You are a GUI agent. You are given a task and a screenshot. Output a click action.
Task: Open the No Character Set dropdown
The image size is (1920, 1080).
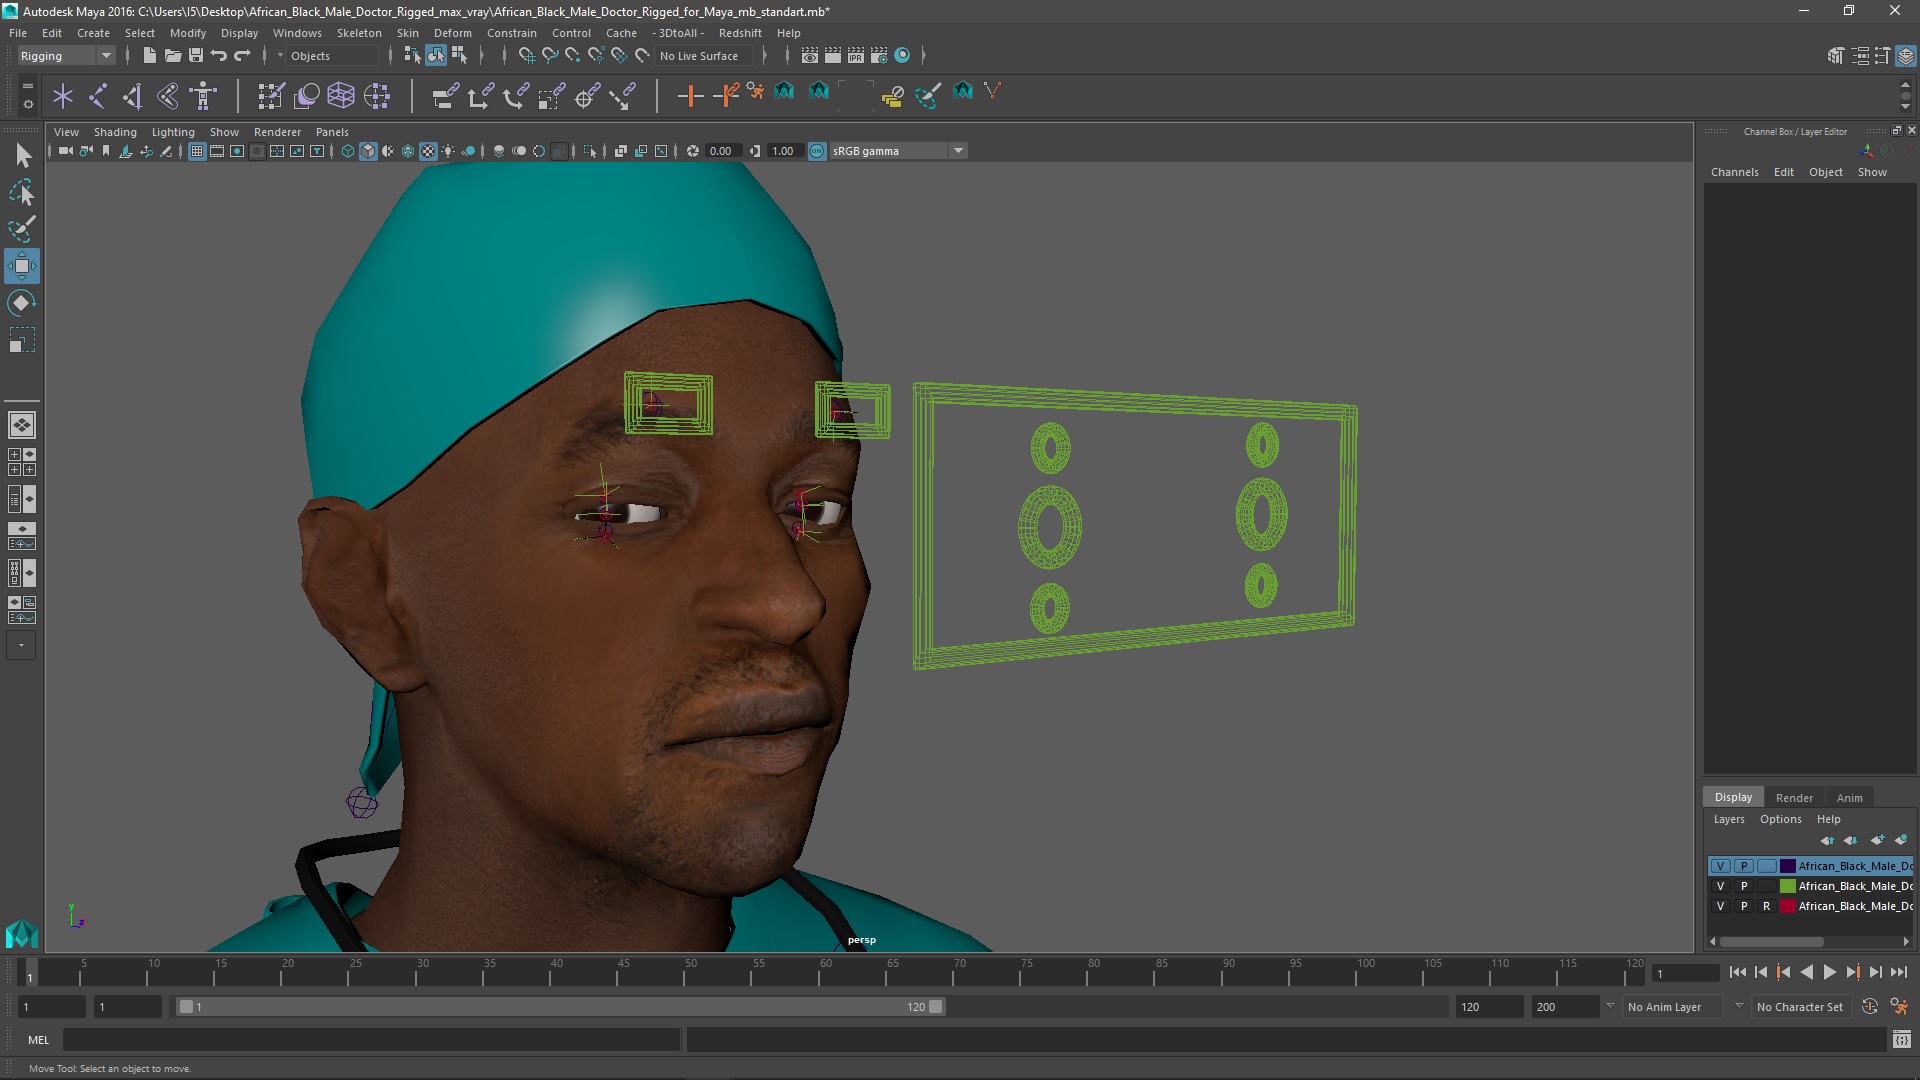click(1800, 1007)
